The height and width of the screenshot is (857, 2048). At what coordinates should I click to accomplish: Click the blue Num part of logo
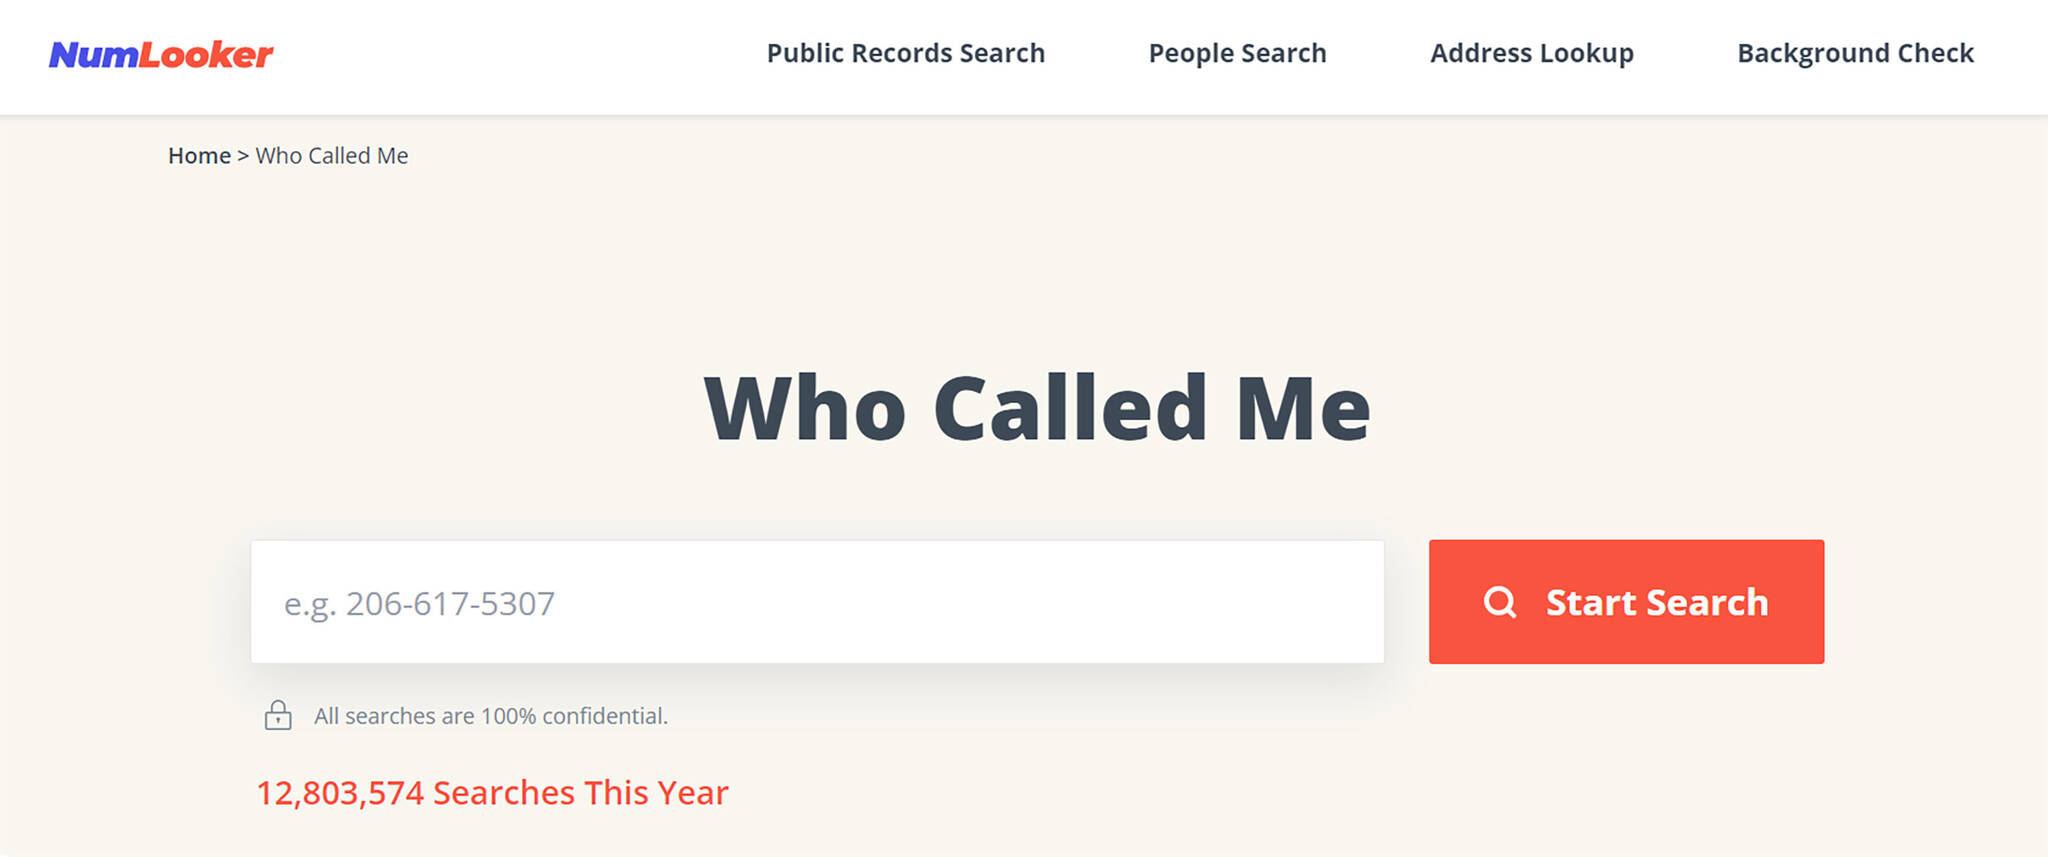tap(94, 55)
